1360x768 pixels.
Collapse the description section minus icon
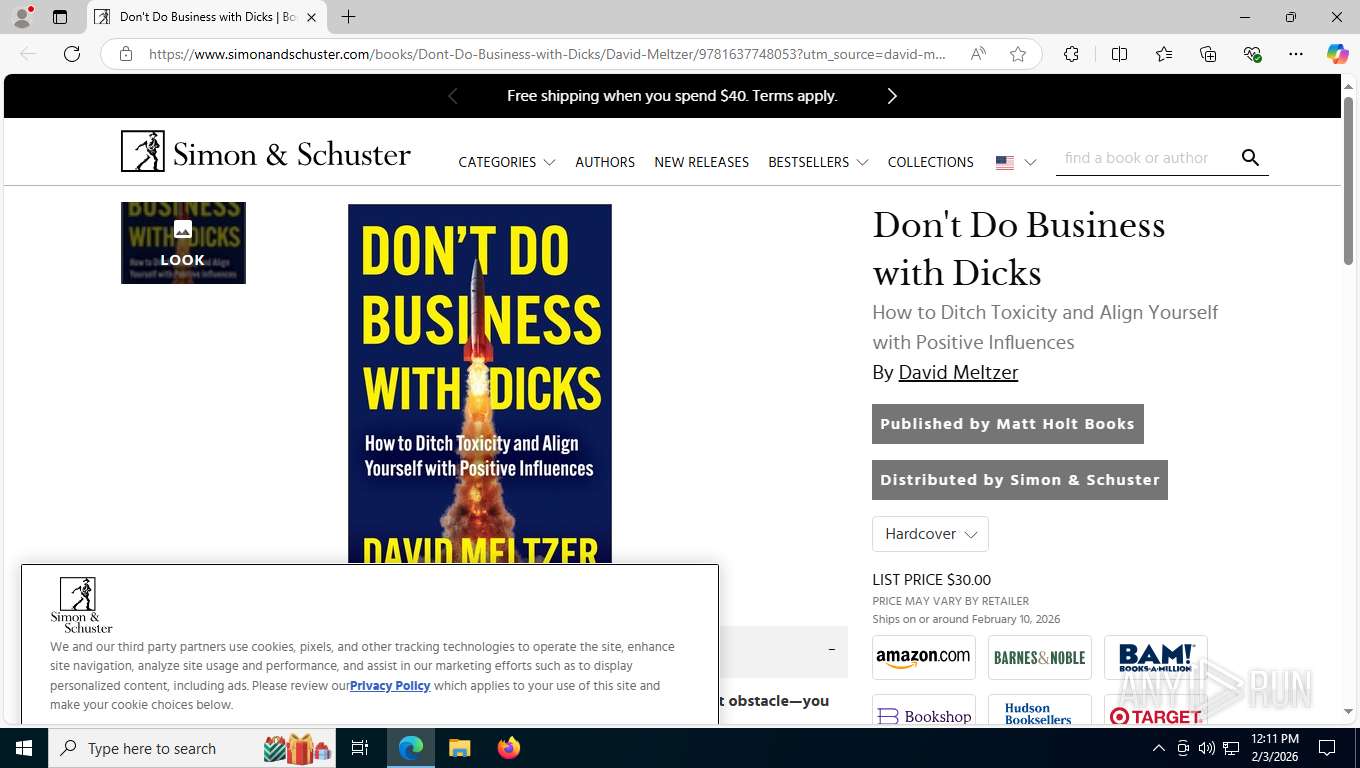coord(832,650)
